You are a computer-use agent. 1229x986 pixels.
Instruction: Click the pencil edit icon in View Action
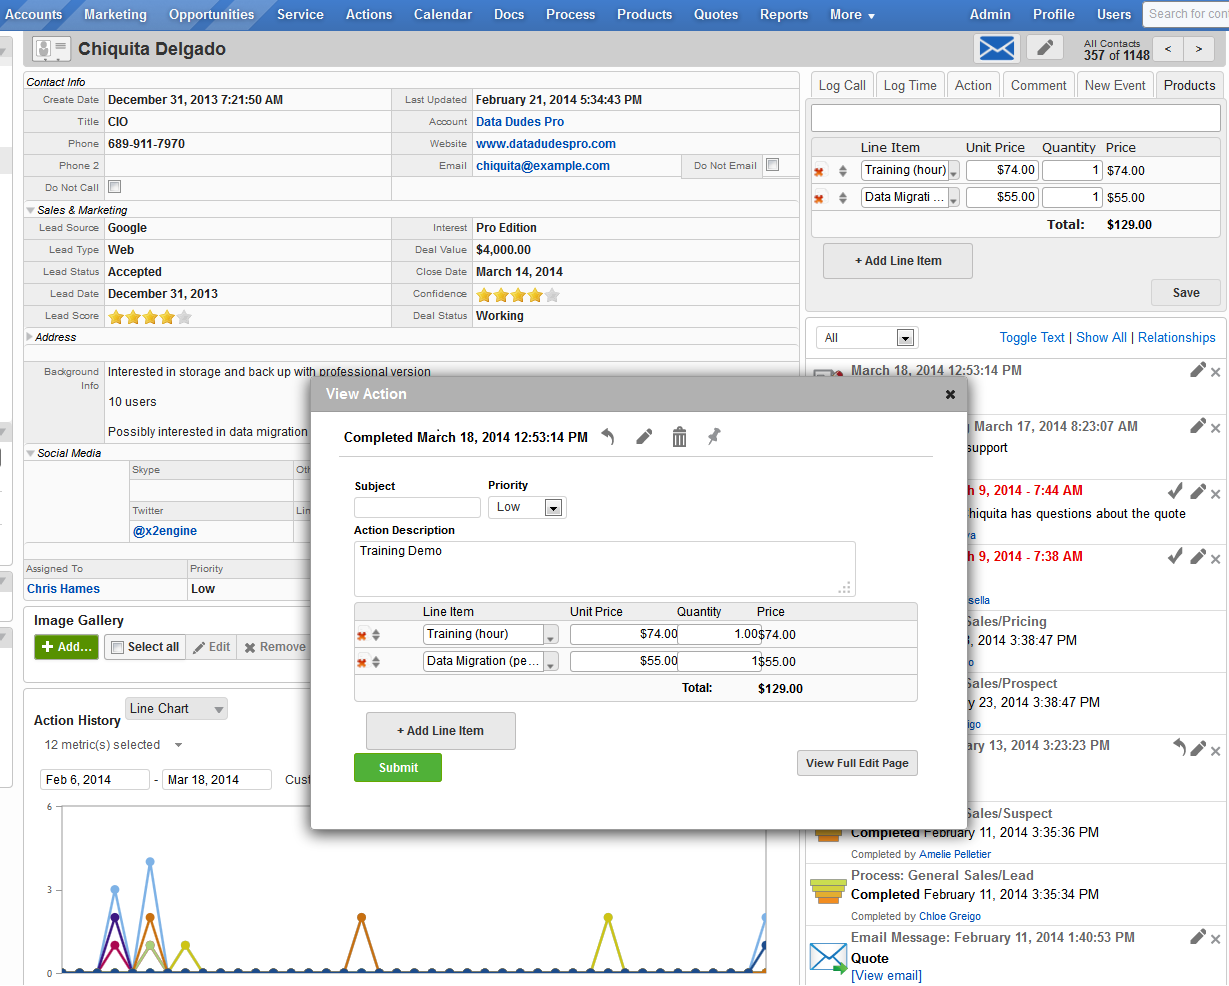(x=644, y=437)
